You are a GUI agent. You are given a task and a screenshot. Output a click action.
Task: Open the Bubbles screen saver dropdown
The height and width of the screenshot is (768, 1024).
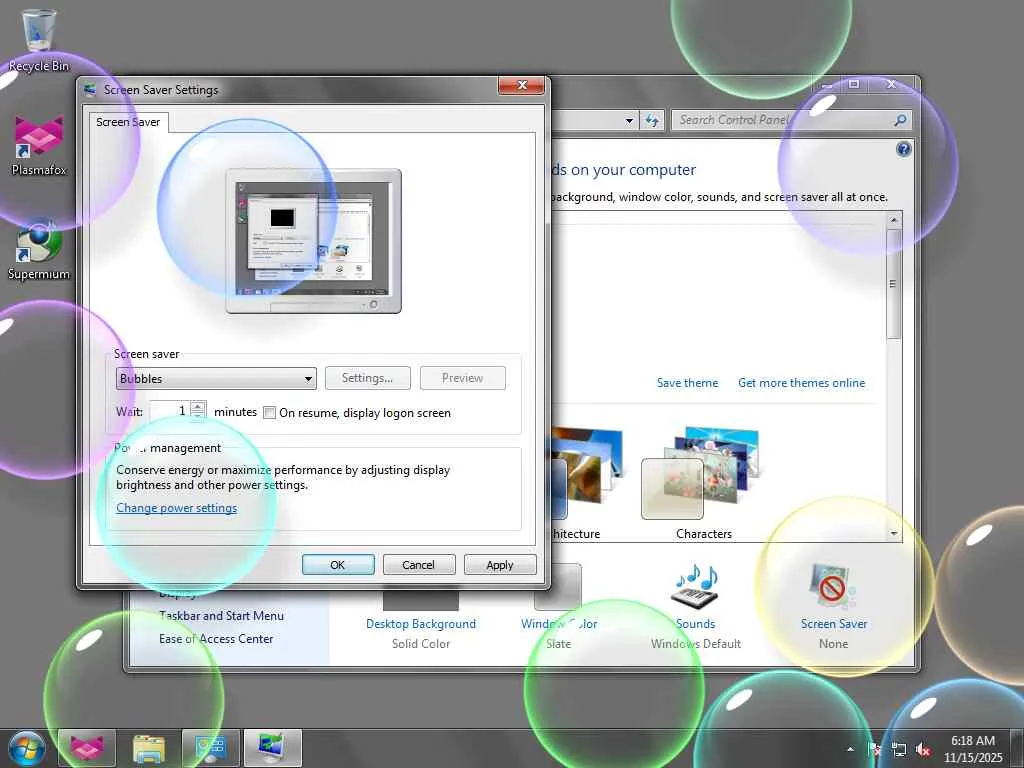pyautogui.click(x=216, y=379)
